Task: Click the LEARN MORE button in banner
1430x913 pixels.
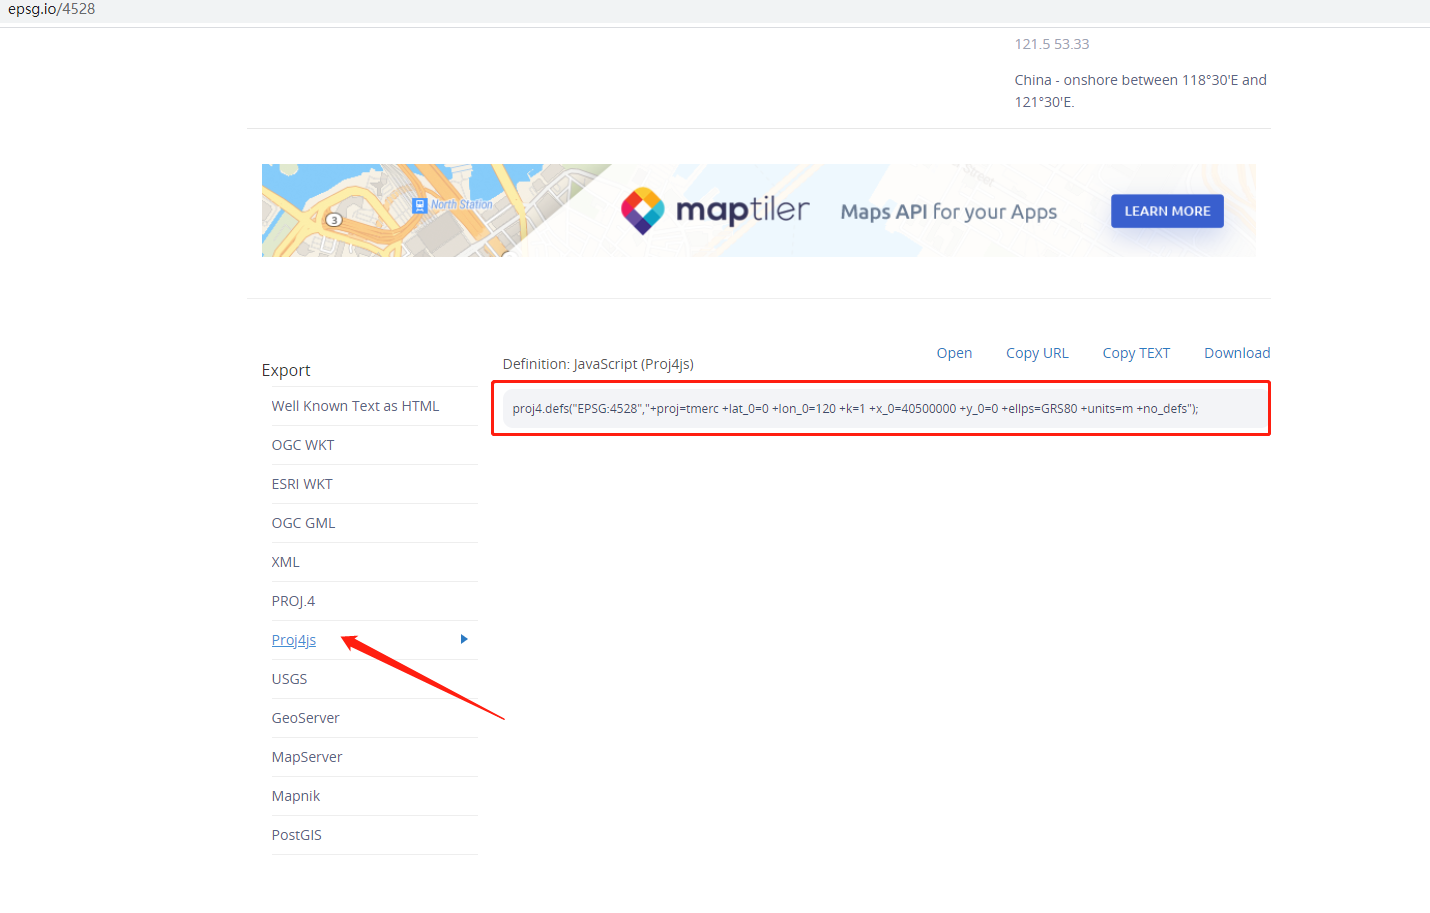Action: pos(1167,211)
